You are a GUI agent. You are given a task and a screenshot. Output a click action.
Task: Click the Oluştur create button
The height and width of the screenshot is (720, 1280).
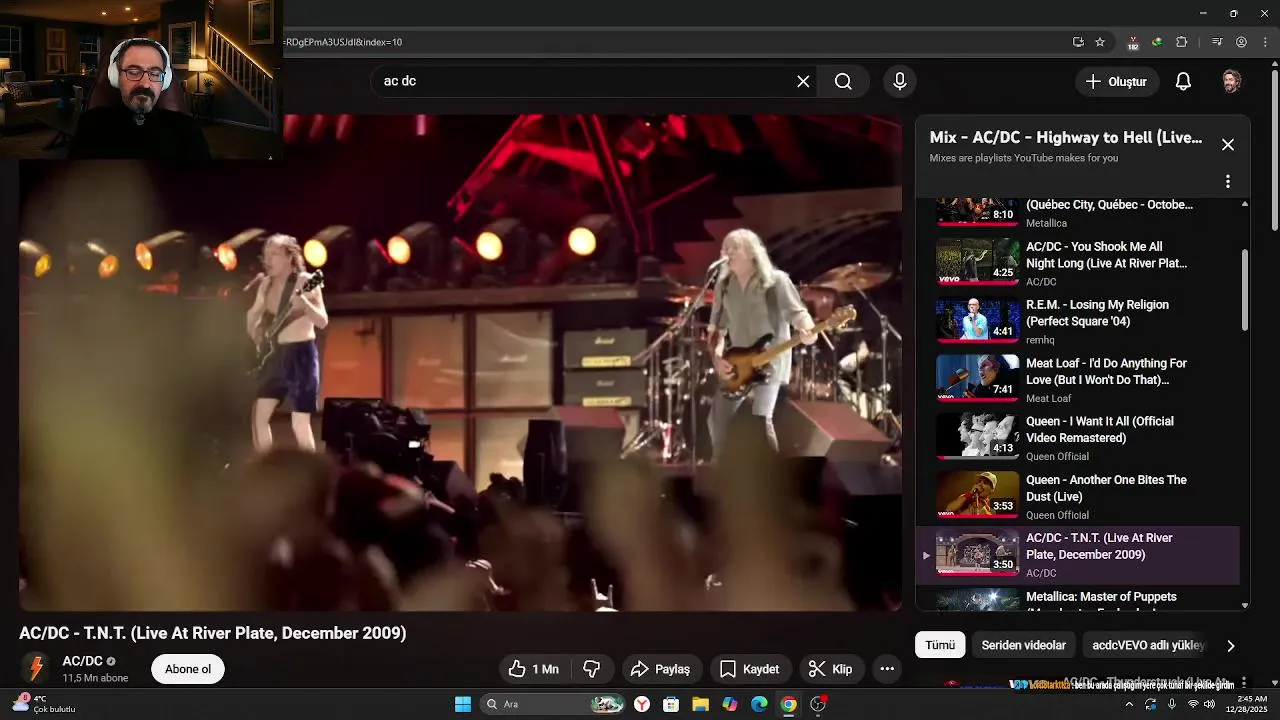(x=1117, y=82)
